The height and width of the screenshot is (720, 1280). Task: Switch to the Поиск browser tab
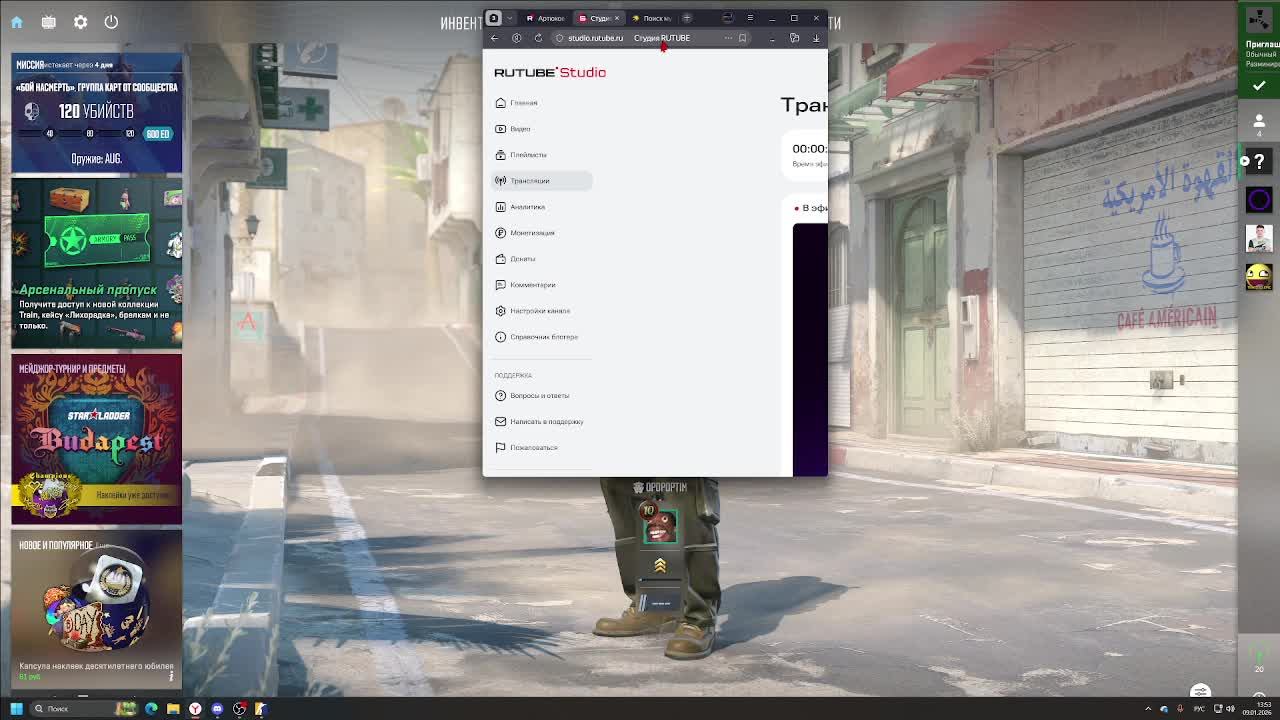coord(652,18)
